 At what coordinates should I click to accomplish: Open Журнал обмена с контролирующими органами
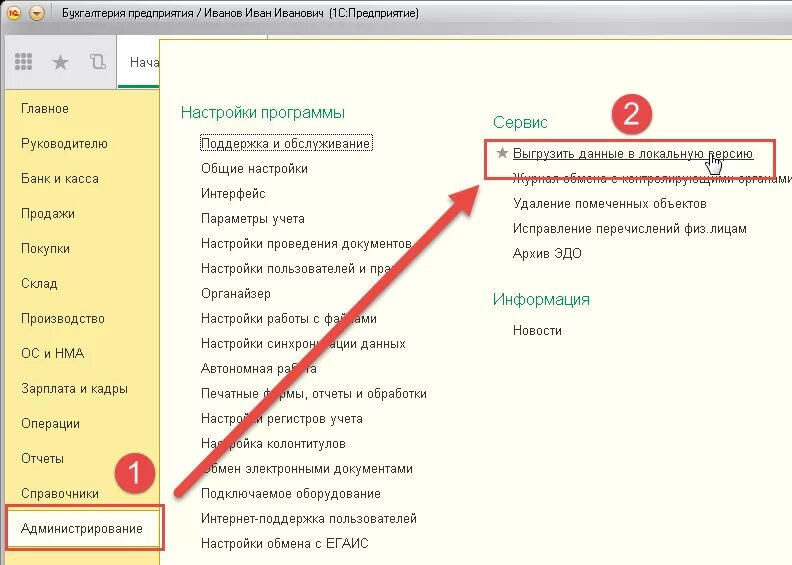pyautogui.click(x=652, y=178)
